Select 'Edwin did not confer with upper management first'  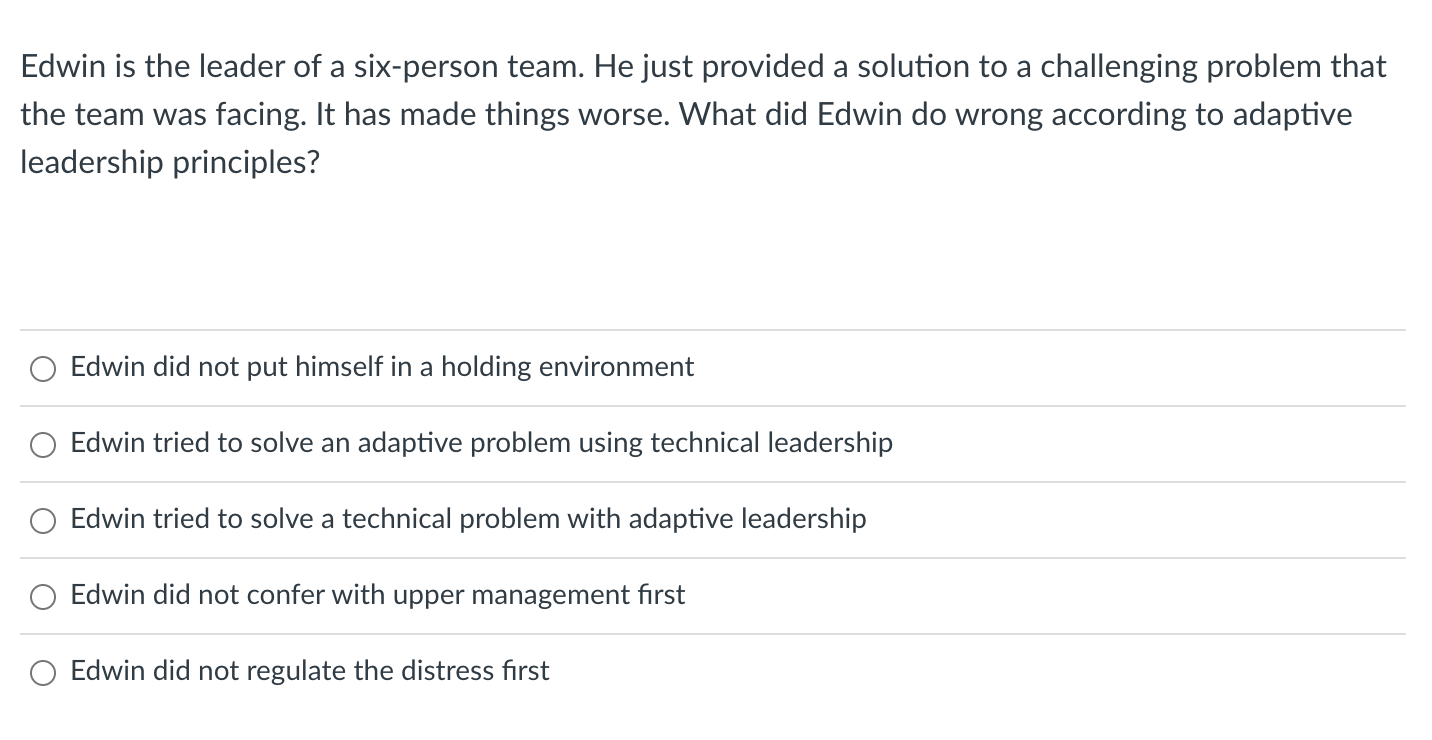pyautogui.click(x=42, y=596)
